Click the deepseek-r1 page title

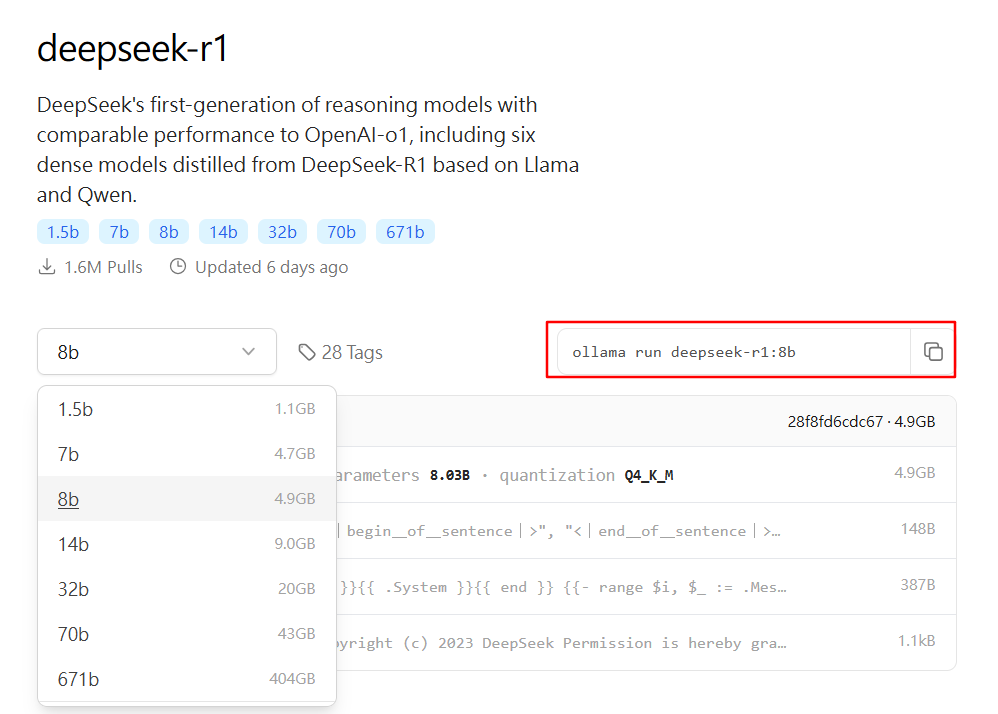(132, 48)
